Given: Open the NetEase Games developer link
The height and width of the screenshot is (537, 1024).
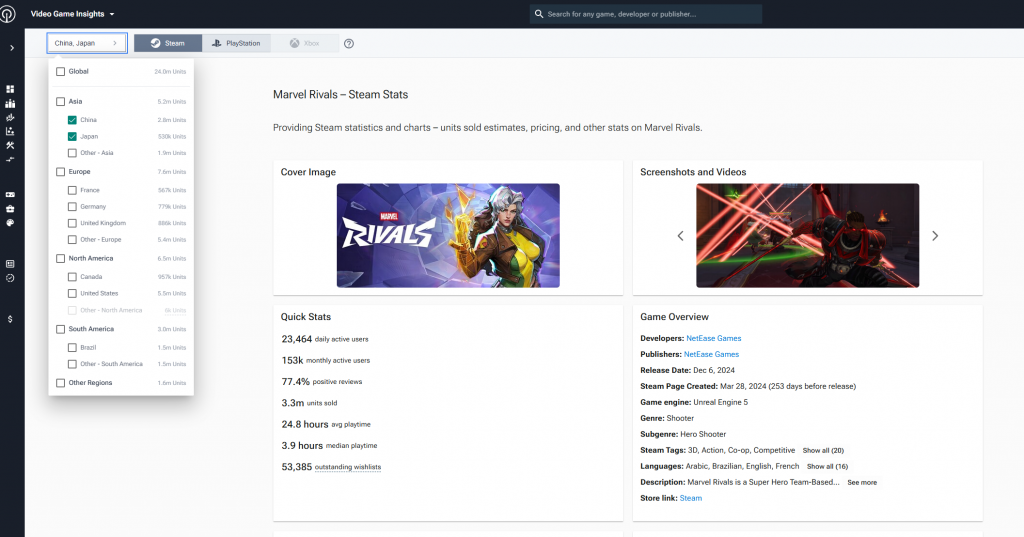Looking at the screenshot, I should [713, 338].
